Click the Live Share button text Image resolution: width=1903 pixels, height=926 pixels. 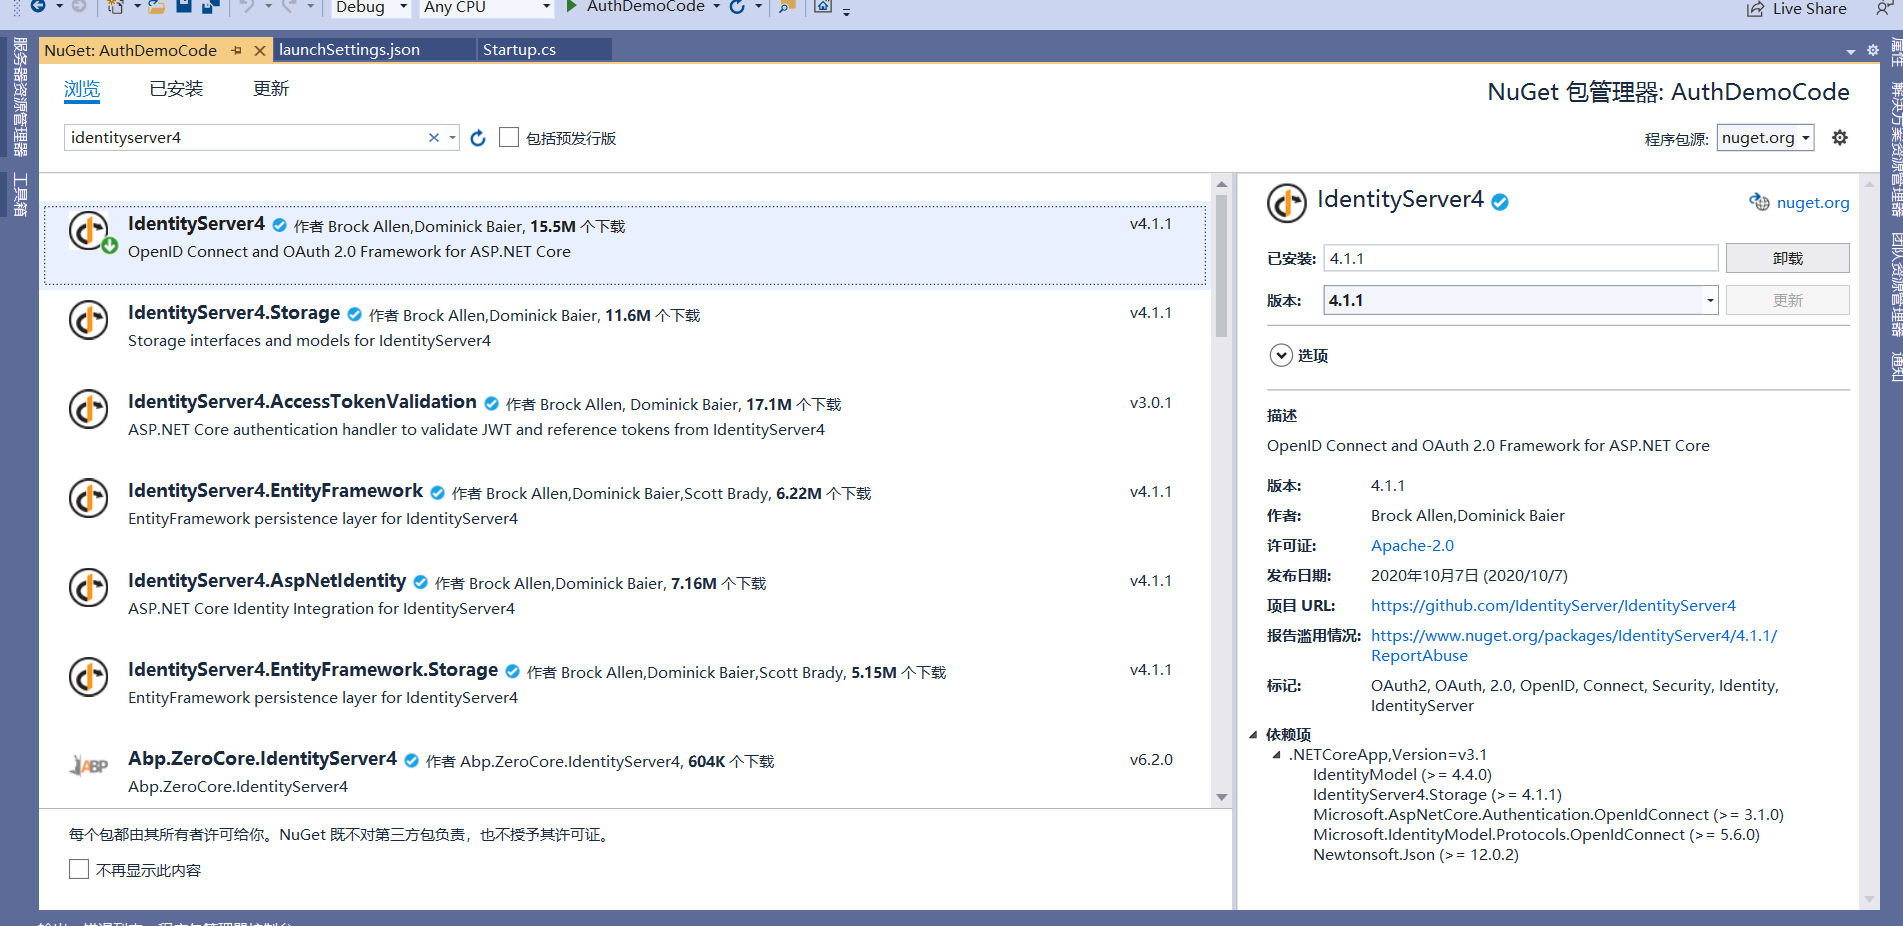[1809, 9]
